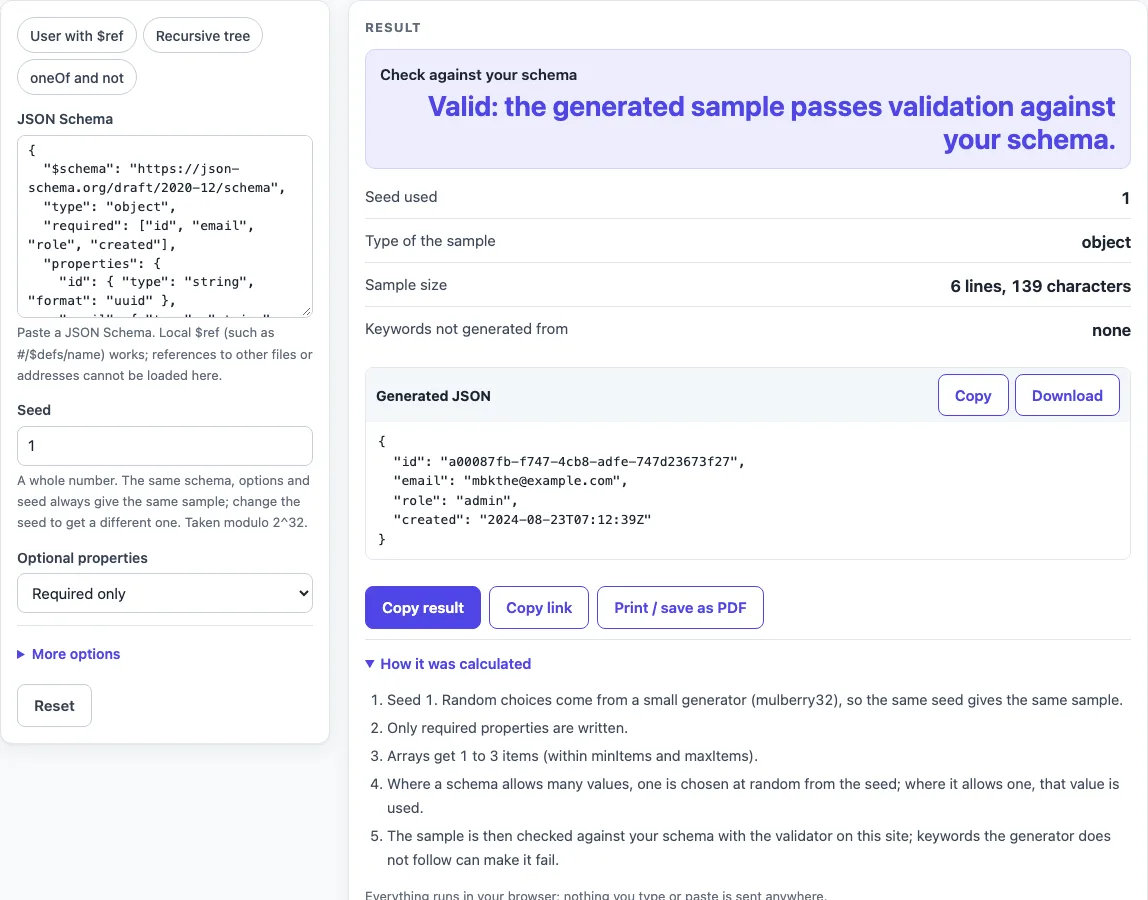Click the 'Optional properties' label

click(x=82, y=558)
